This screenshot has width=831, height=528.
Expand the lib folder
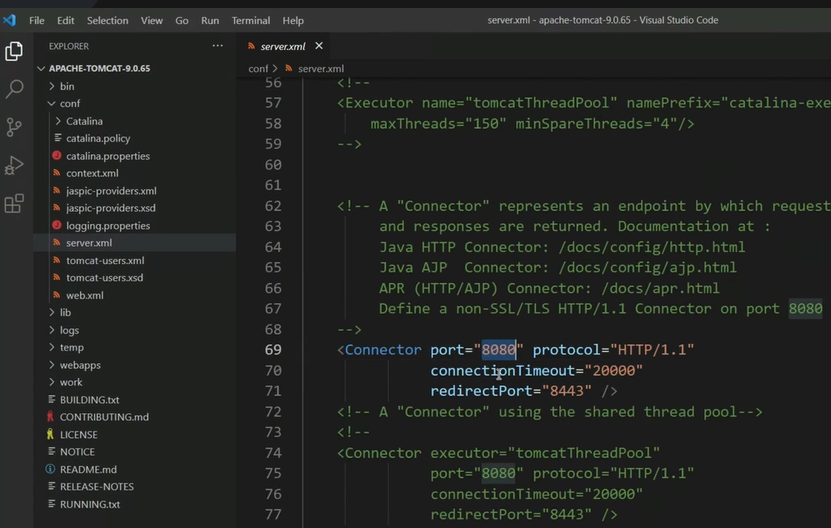click(x=51, y=312)
